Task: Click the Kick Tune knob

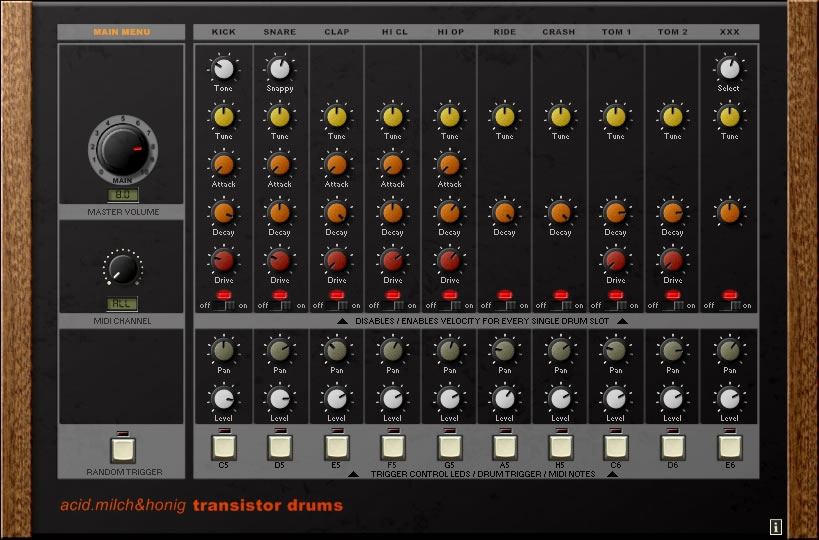Action: tap(224, 116)
